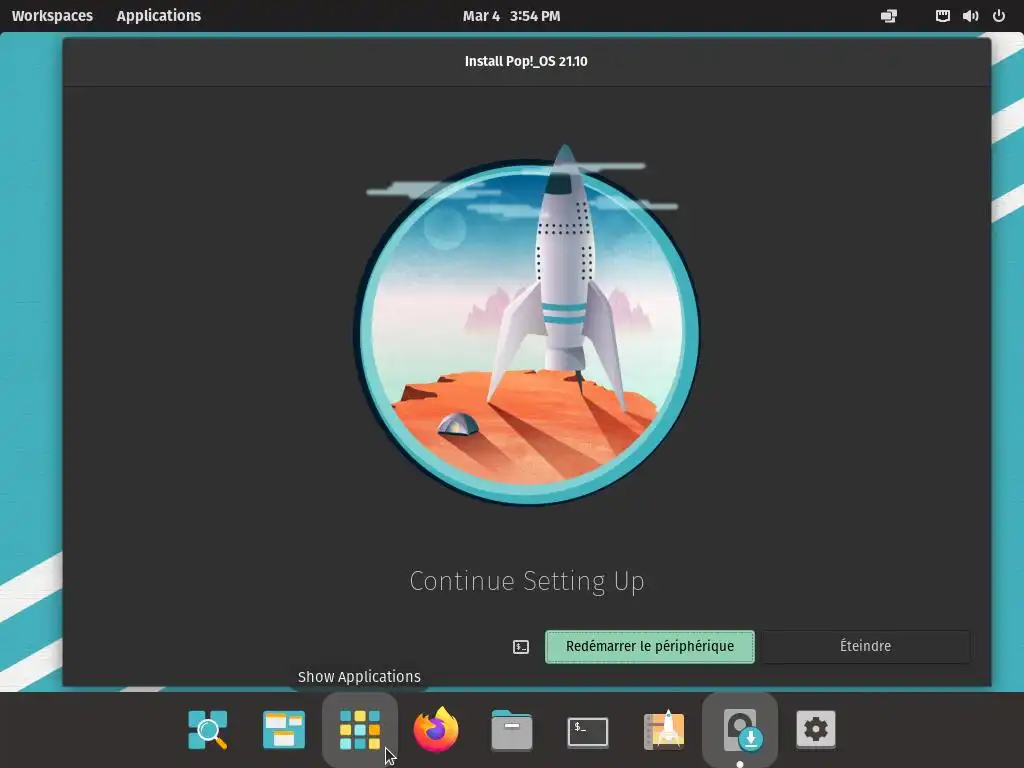This screenshot has width=1024, height=768.
Task: Click the Continue Setting Up heading
Action: point(526,581)
